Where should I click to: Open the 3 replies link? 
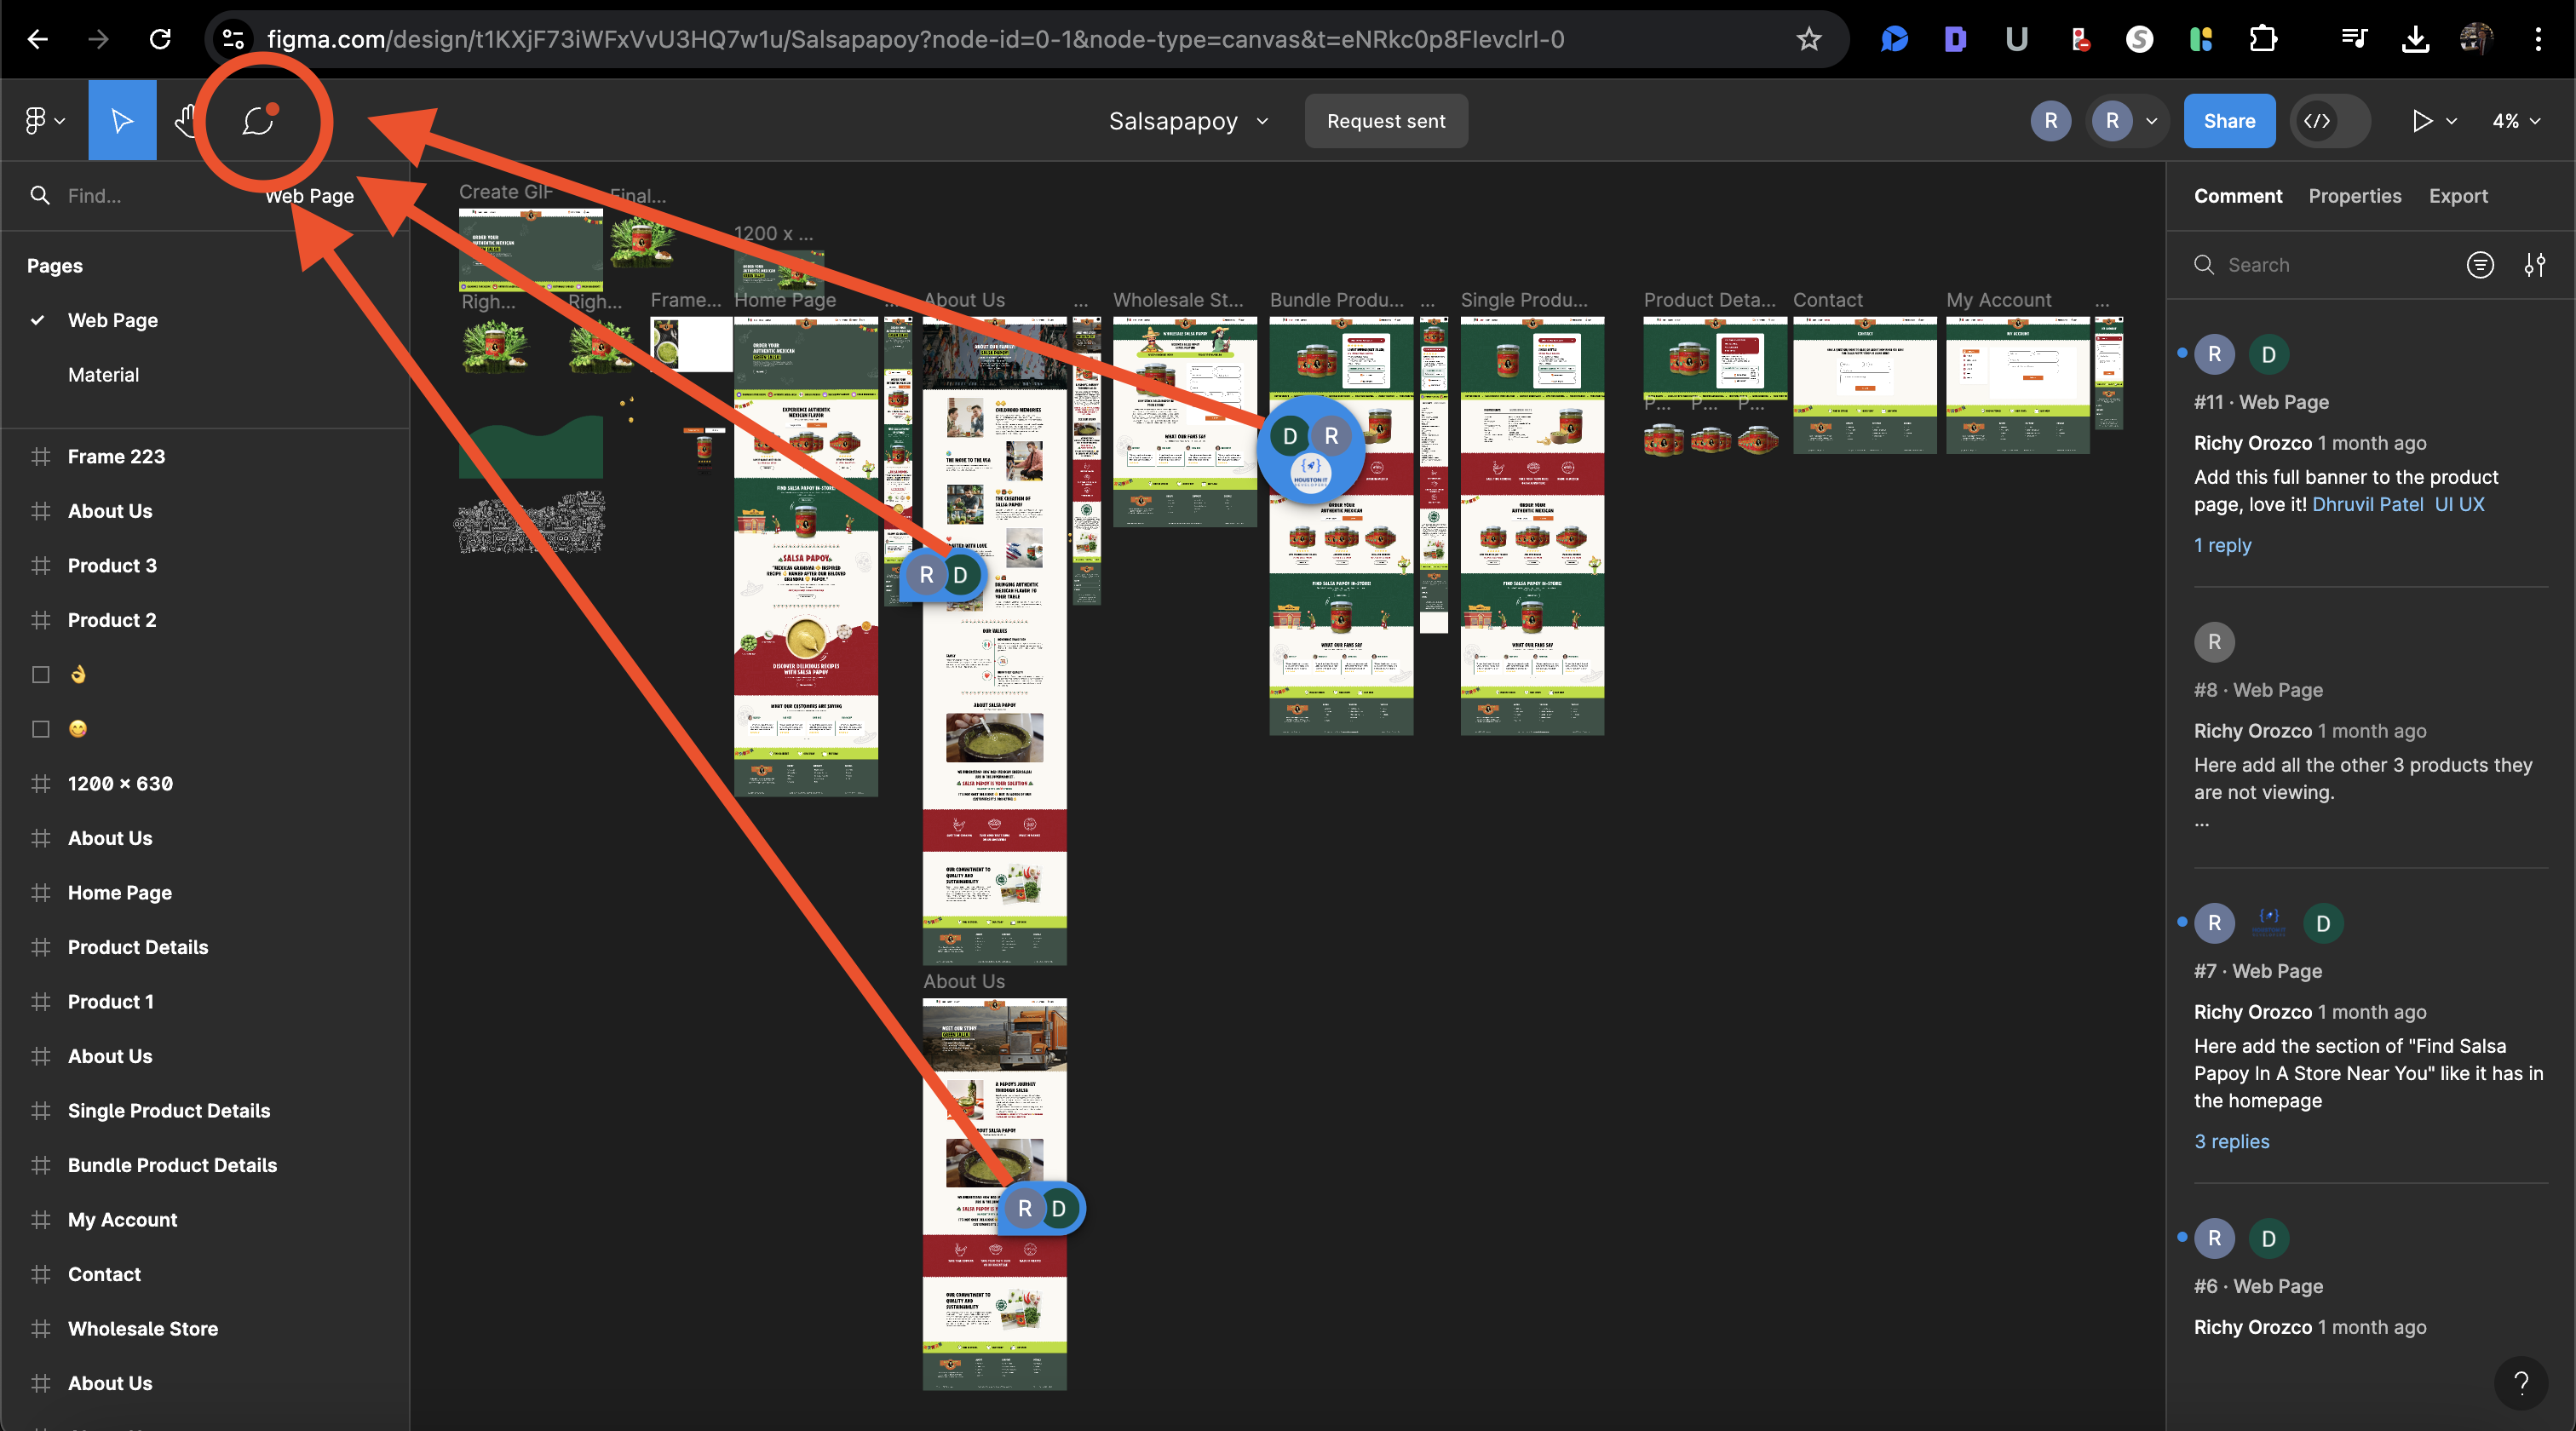pyautogui.click(x=2231, y=1141)
